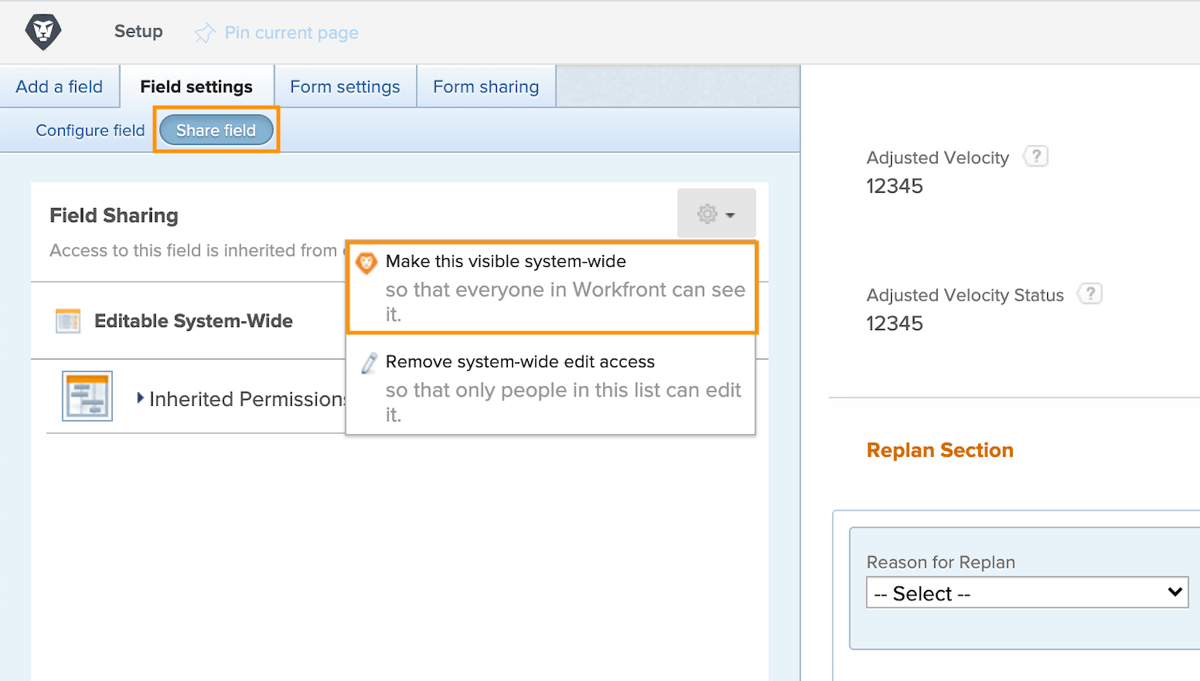The height and width of the screenshot is (681, 1200).
Task: Click the Workfront shield icon next to Make visible
Action: [366, 262]
